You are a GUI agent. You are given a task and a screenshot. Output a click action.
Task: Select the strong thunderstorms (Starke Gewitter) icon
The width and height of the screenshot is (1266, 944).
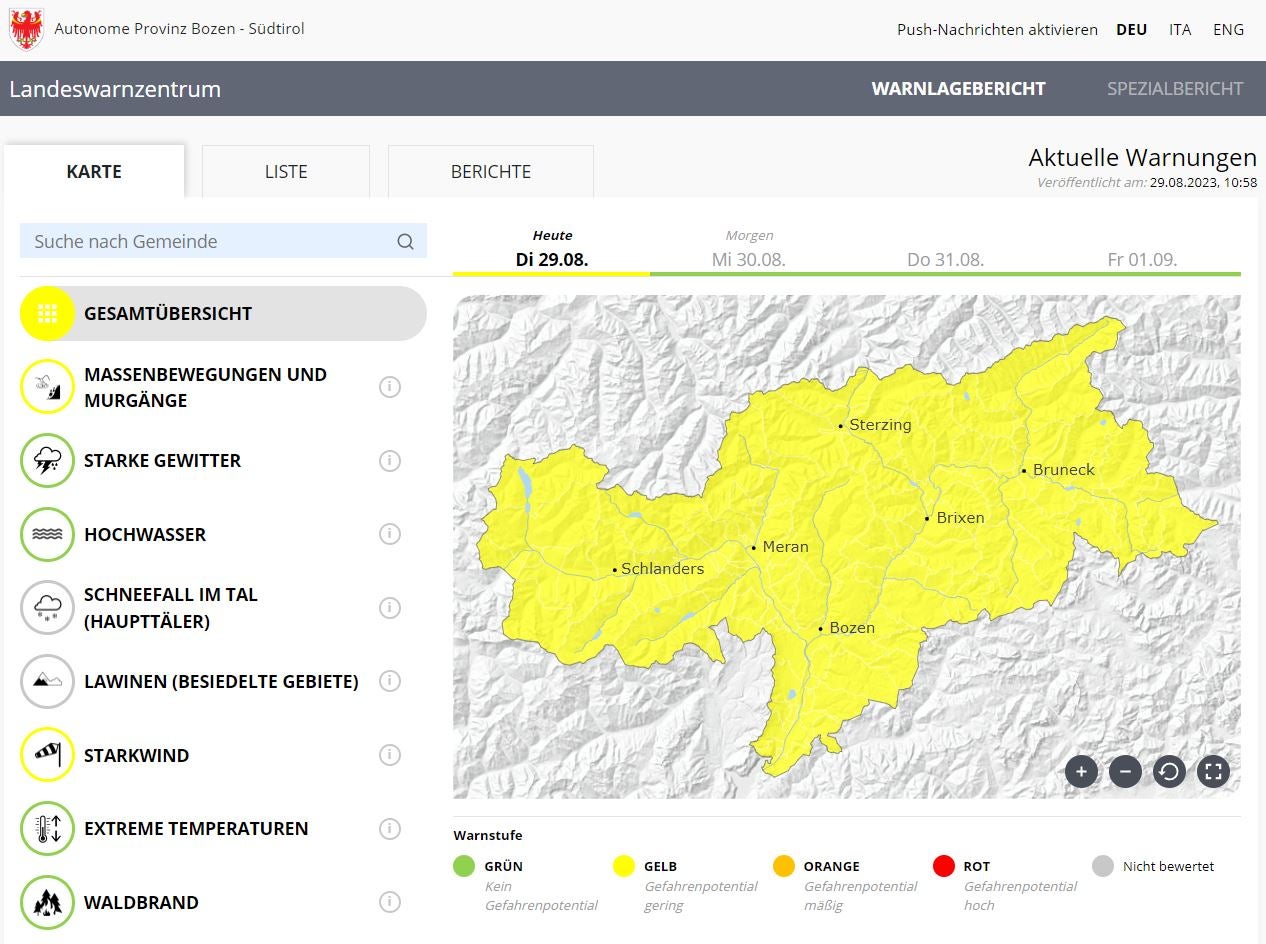coord(47,461)
